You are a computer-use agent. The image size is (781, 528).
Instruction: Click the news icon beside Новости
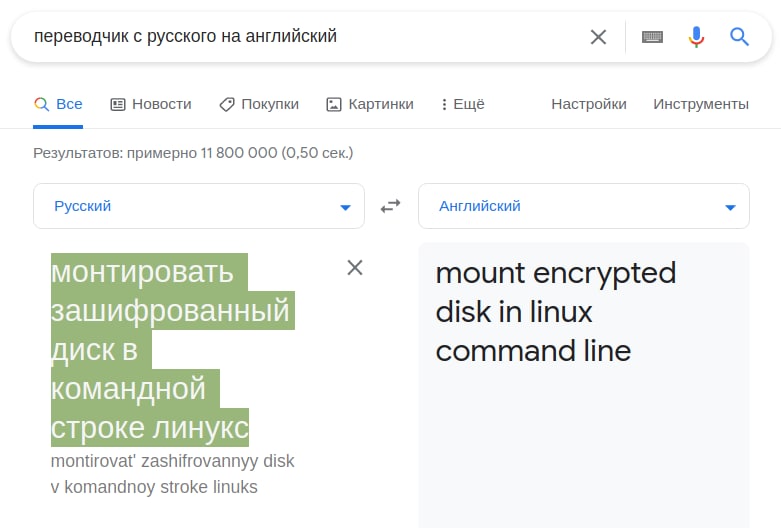pos(118,104)
